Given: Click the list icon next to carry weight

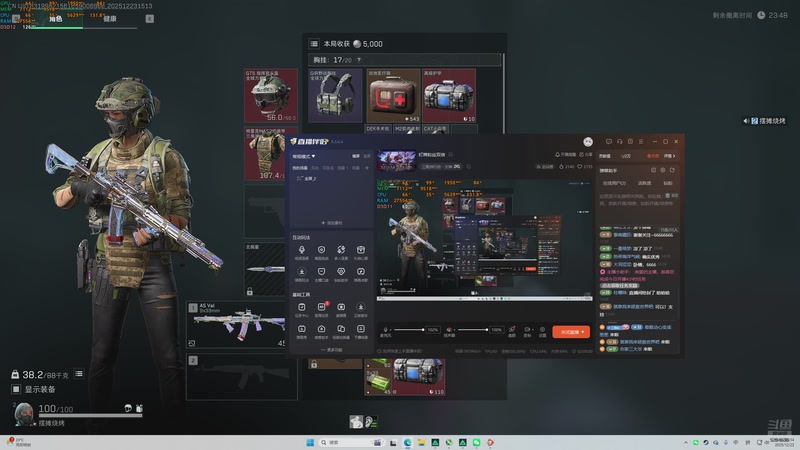Looking at the screenshot, I should click(79, 373).
